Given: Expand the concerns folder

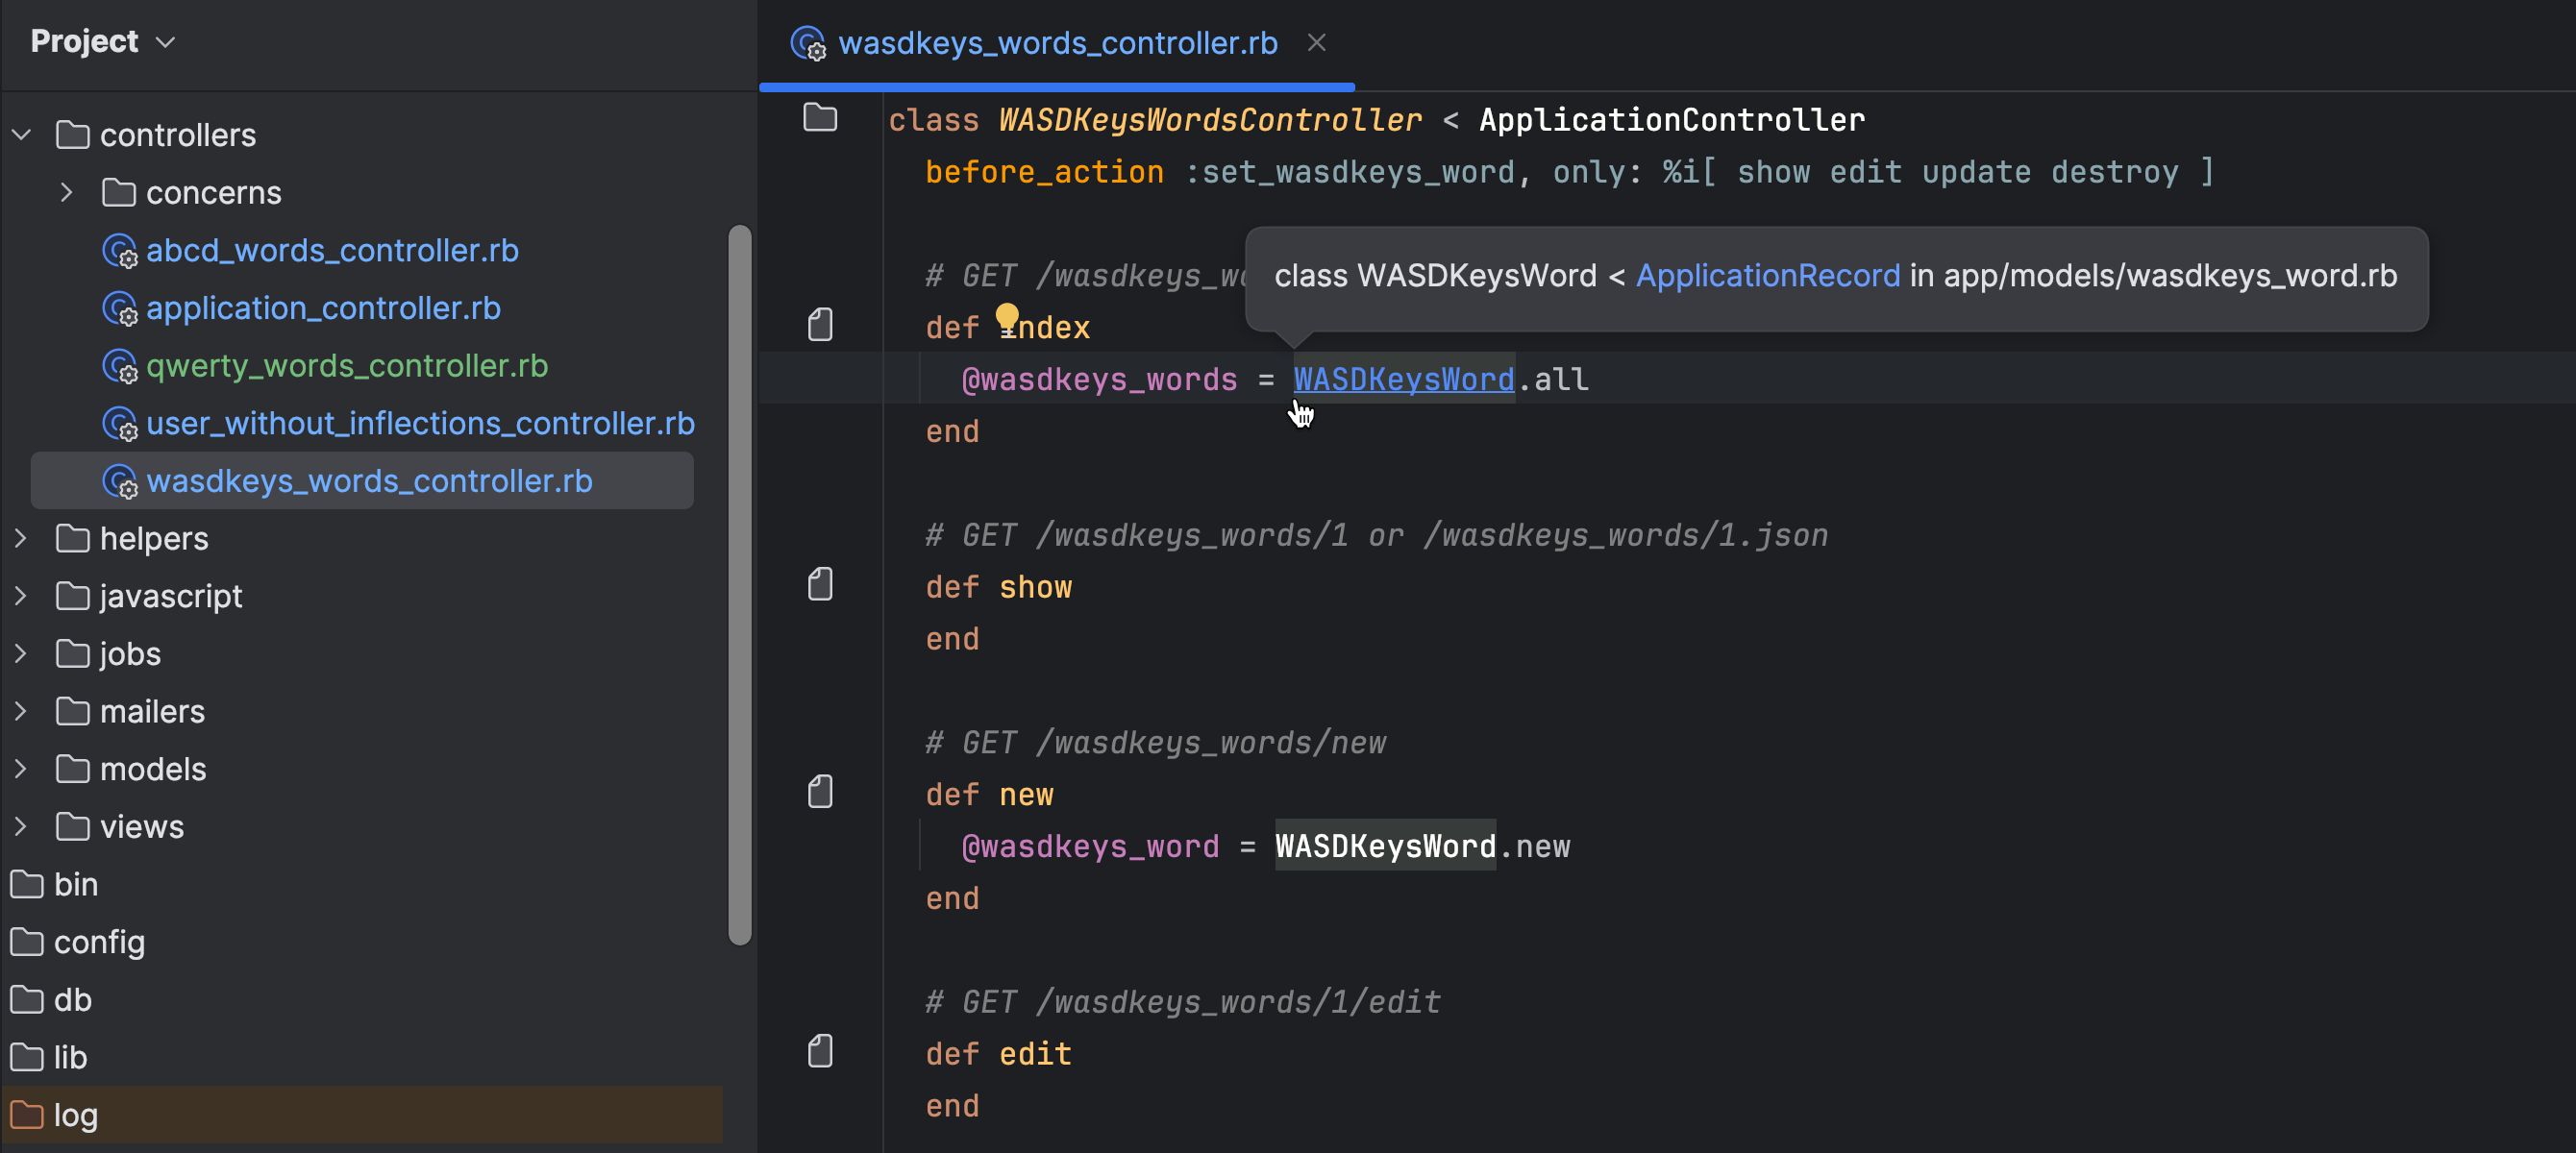Looking at the screenshot, I should click(66, 192).
